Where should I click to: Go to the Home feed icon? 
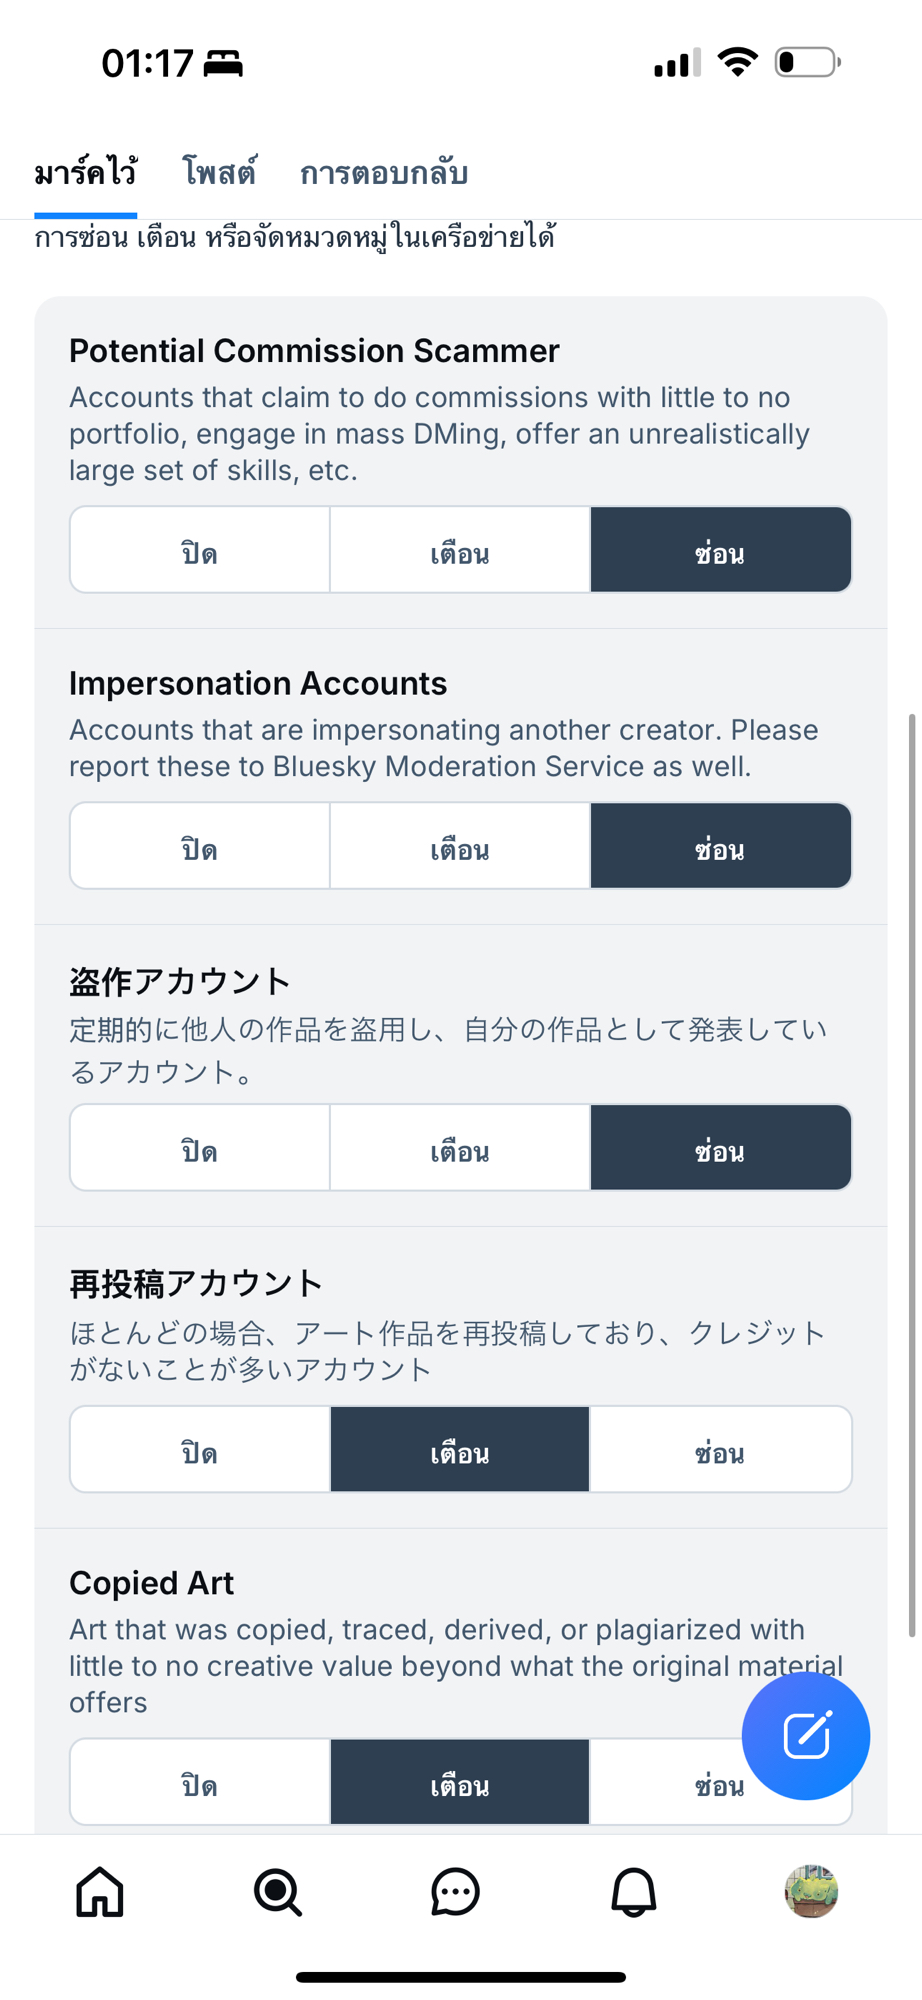pyautogui.click(x=100, y=1892)
